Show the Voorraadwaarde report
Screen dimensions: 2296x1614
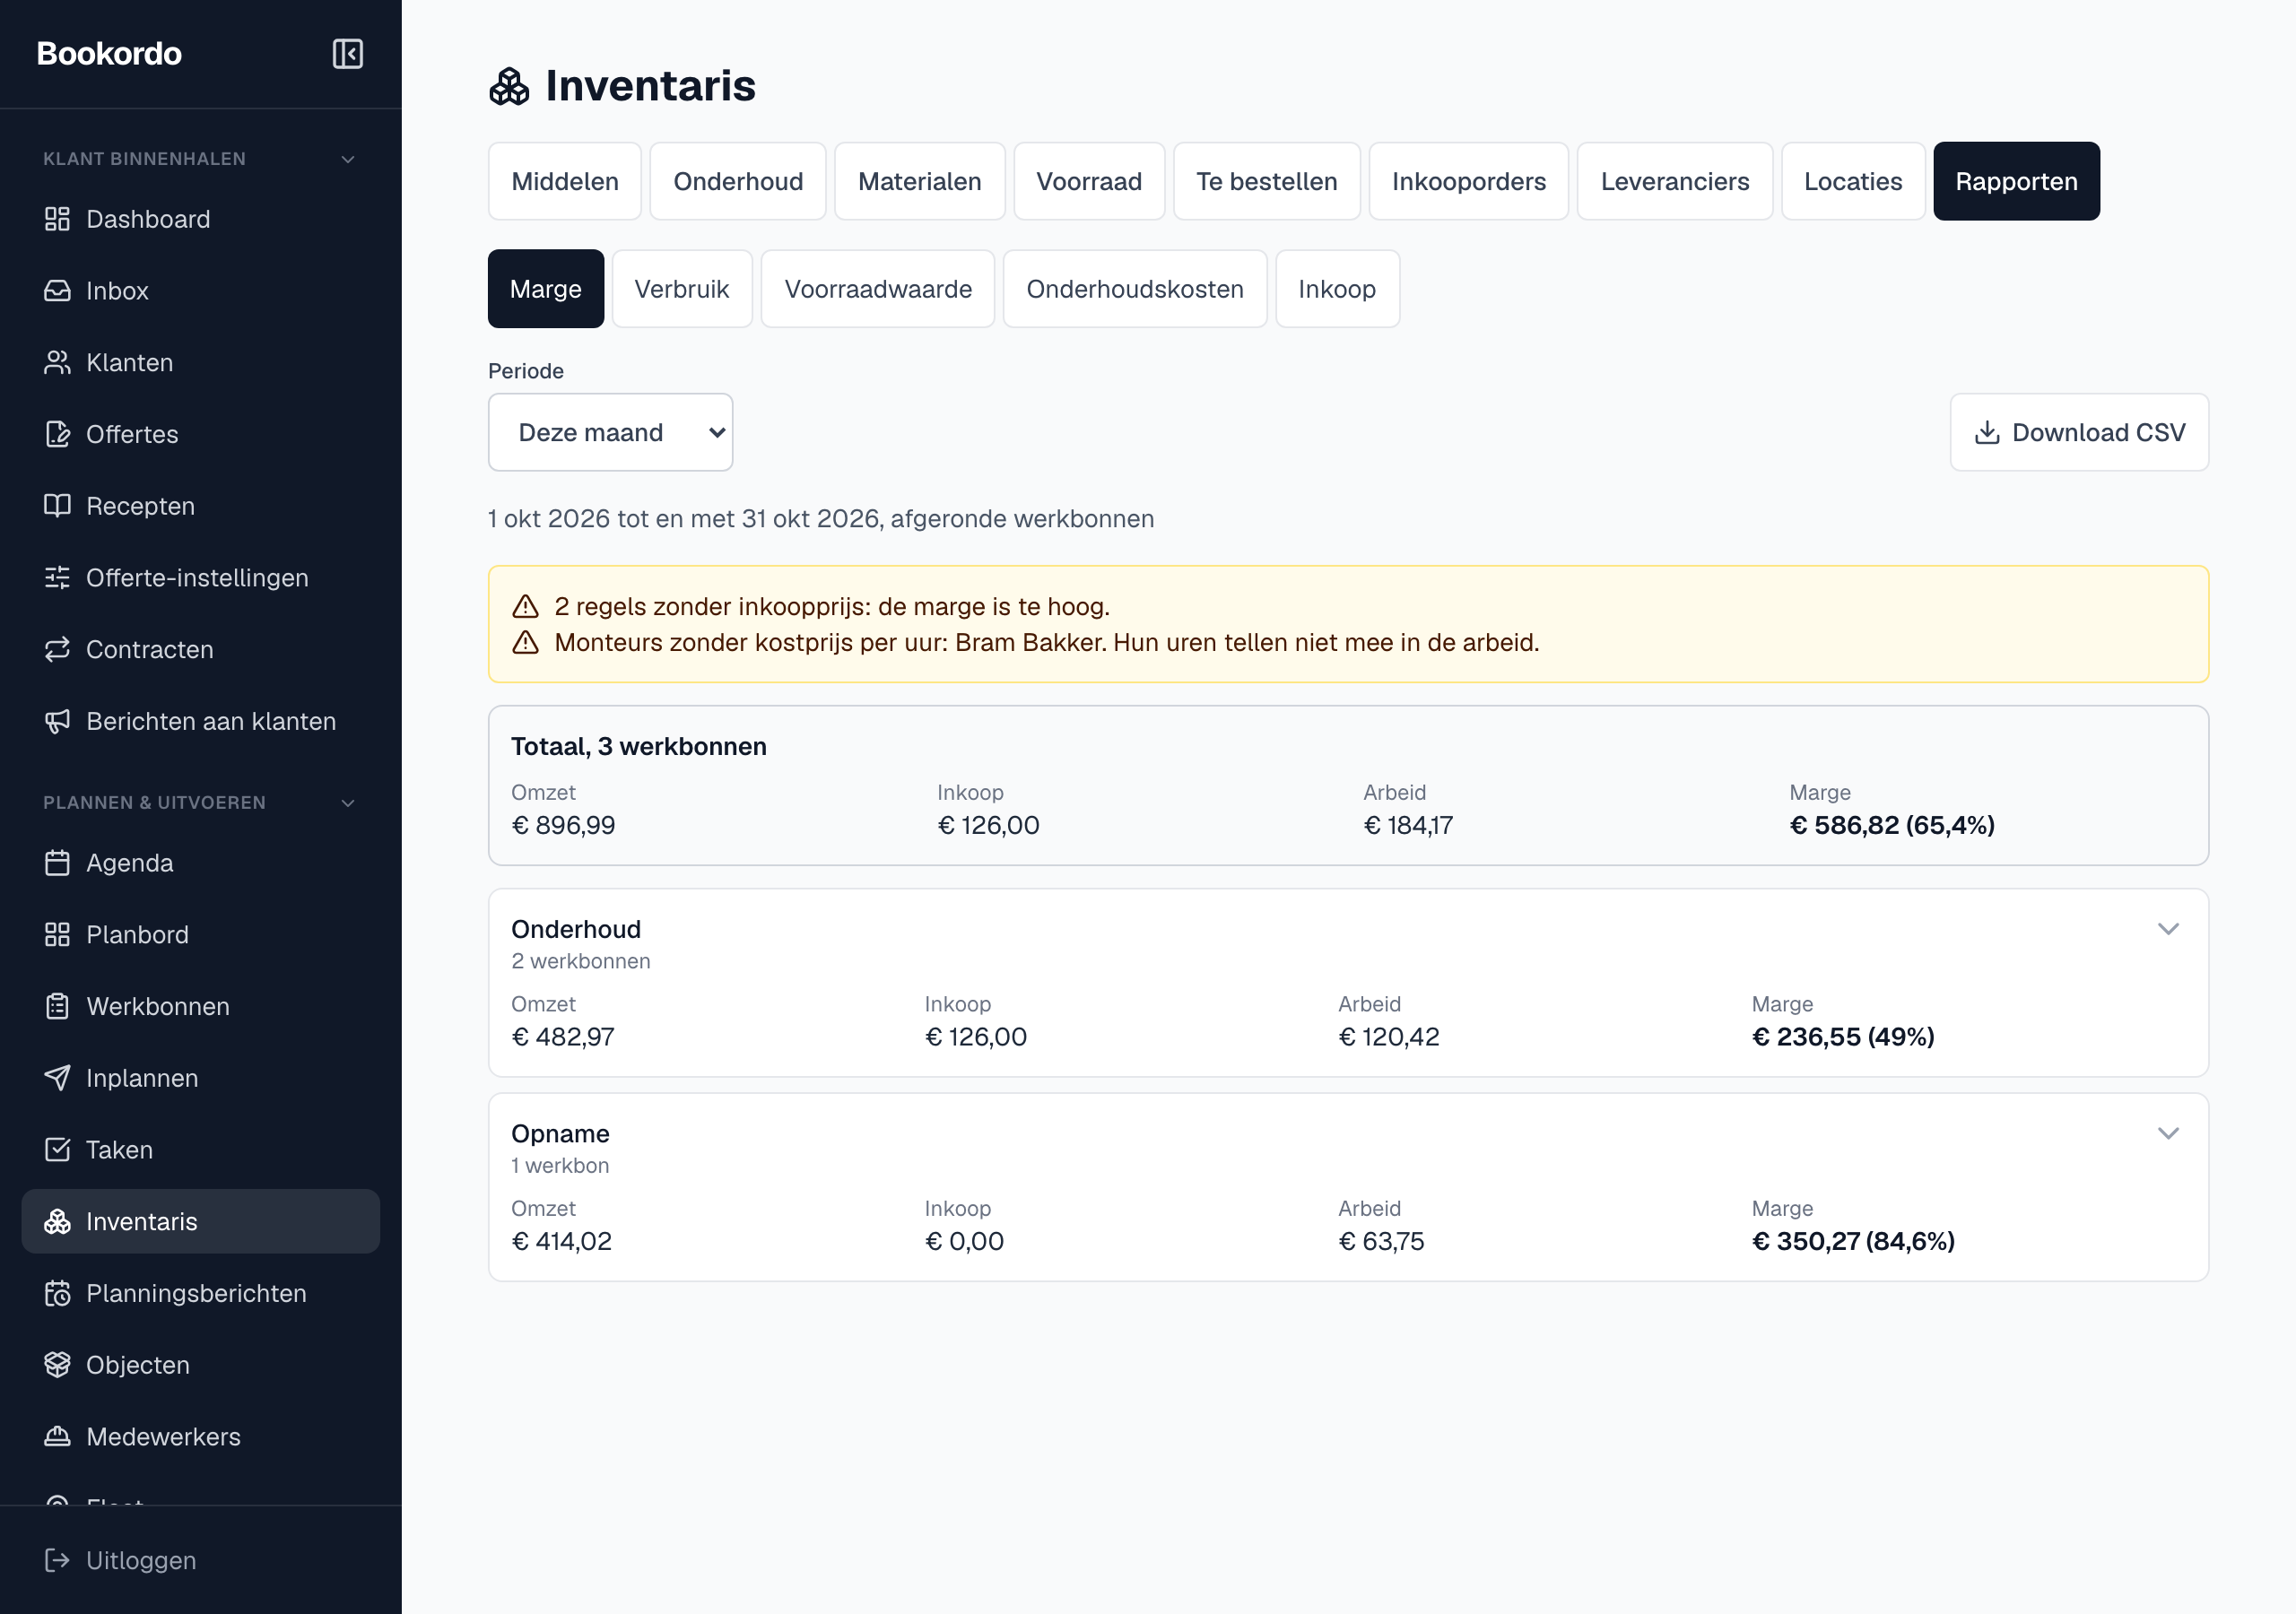(x=878, y=289)
